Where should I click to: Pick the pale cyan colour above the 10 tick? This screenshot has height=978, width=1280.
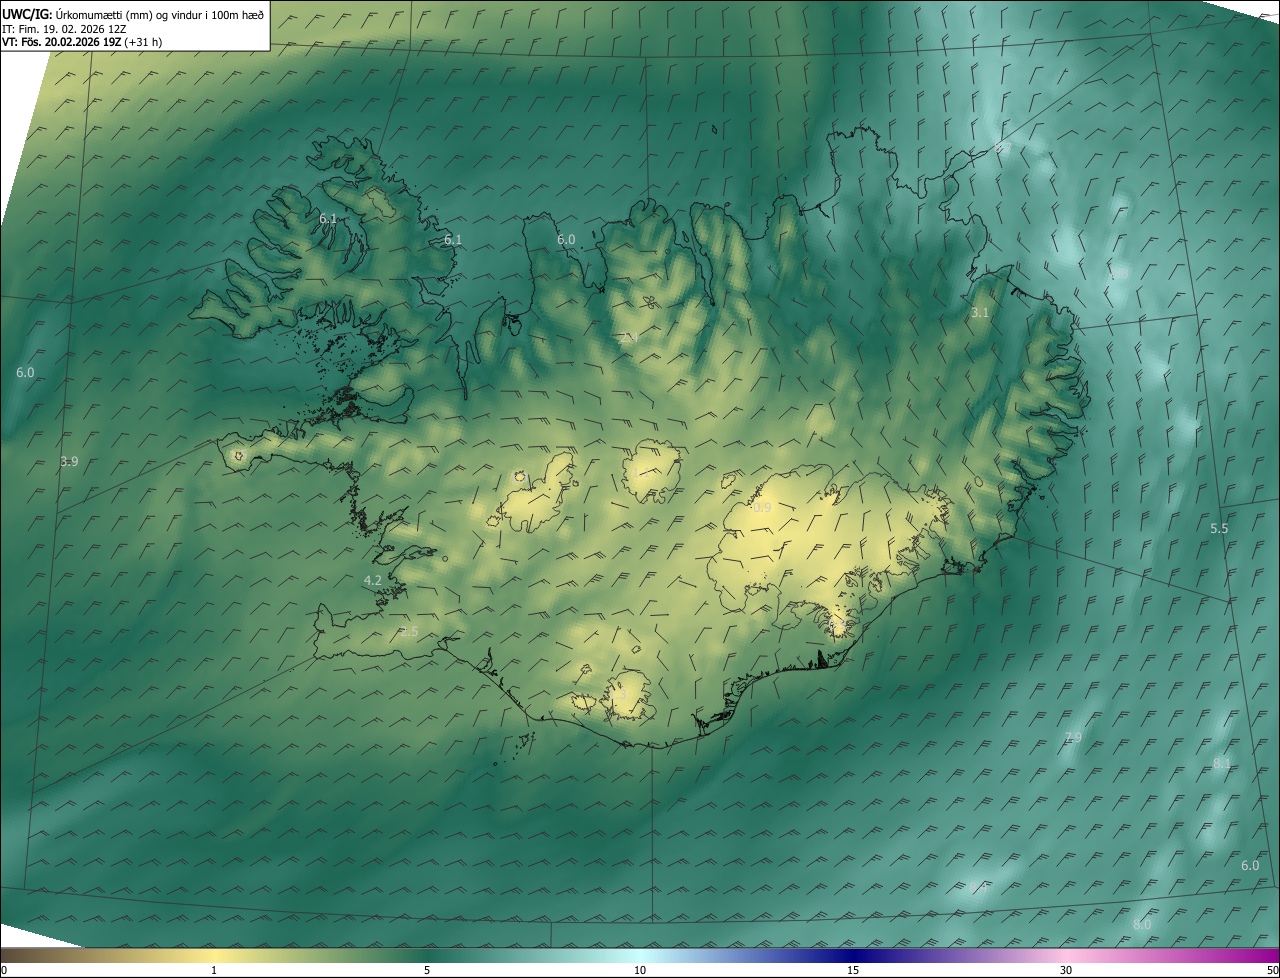point(640,955)
